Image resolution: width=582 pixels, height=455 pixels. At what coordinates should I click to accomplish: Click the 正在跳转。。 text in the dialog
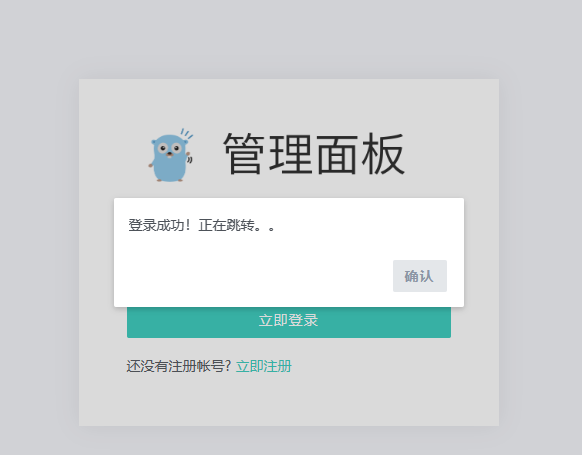237,225
